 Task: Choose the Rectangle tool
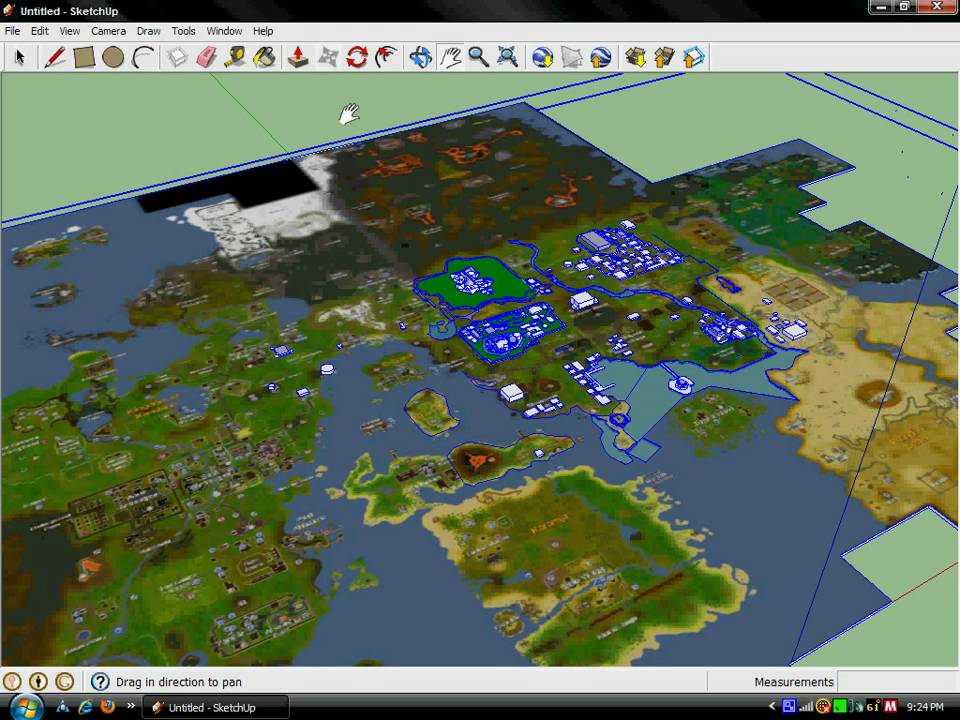[84, 58]
